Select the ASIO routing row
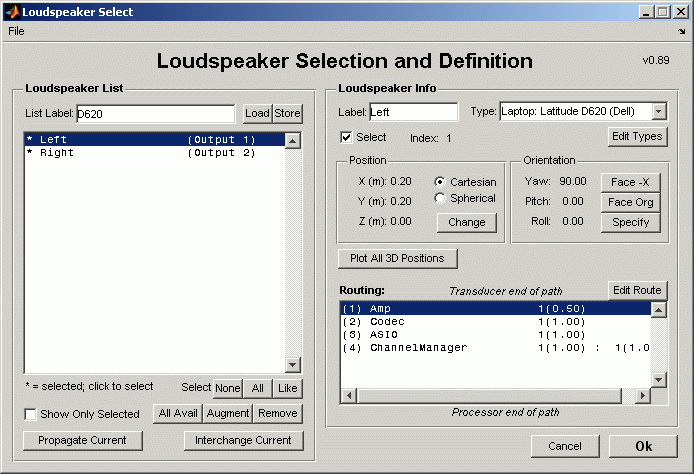694x474 pixels. point(496,335)
